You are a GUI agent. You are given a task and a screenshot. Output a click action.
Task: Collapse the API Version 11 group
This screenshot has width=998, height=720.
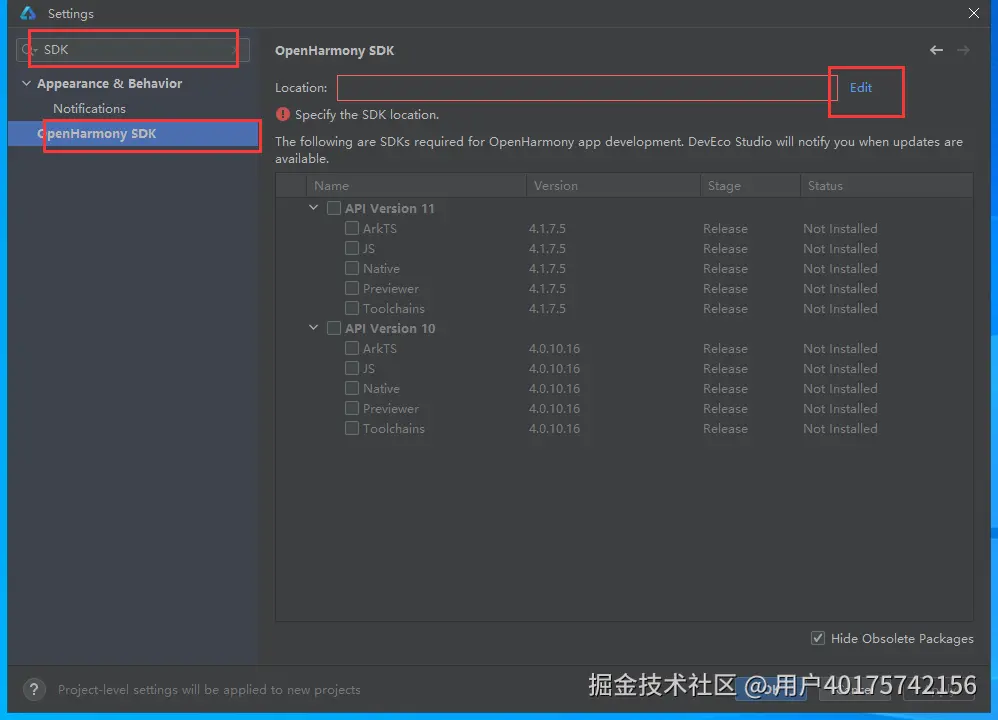click(313, 208)
